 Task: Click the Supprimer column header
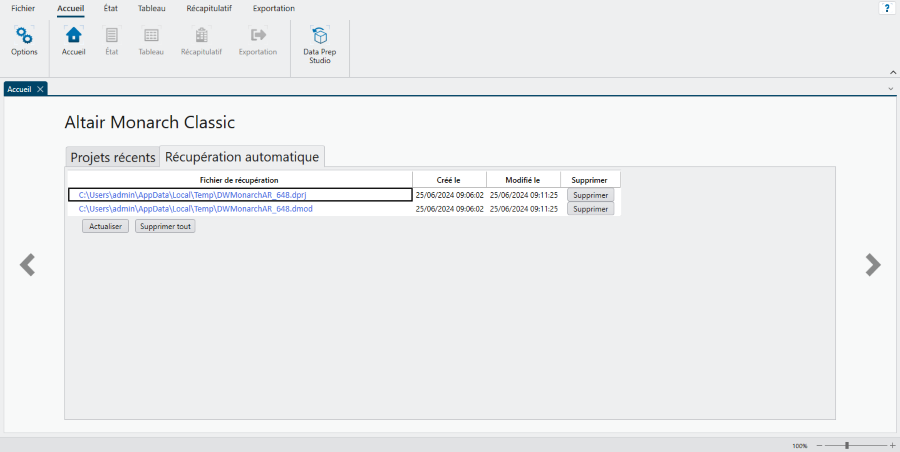point(589,180)
